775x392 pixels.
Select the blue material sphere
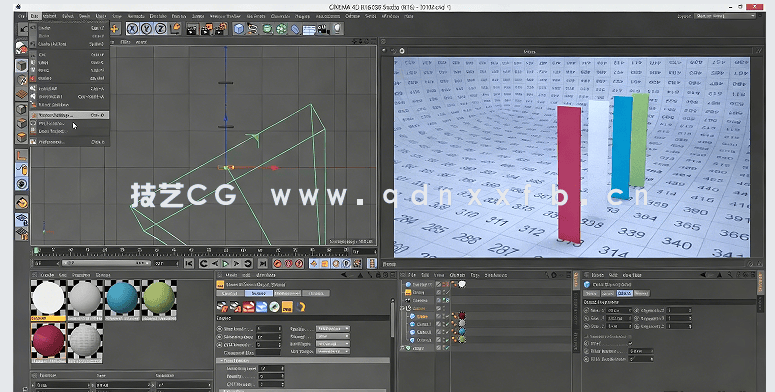pos(122,298)
